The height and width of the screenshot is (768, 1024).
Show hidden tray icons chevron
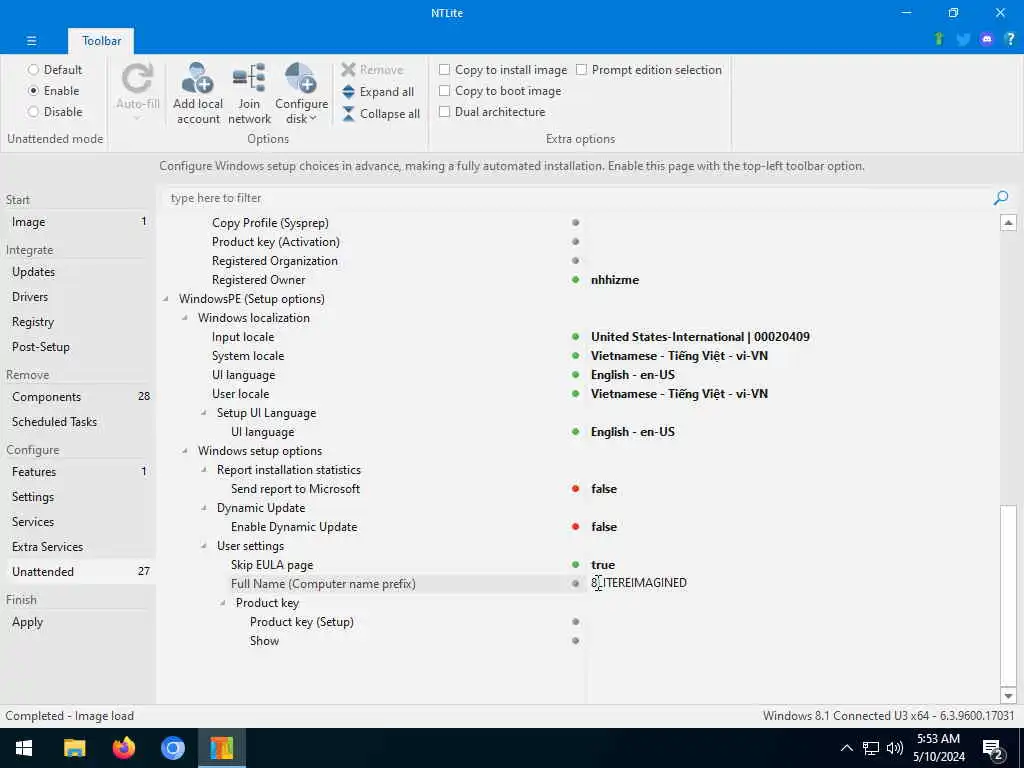(x=846, y=748)
